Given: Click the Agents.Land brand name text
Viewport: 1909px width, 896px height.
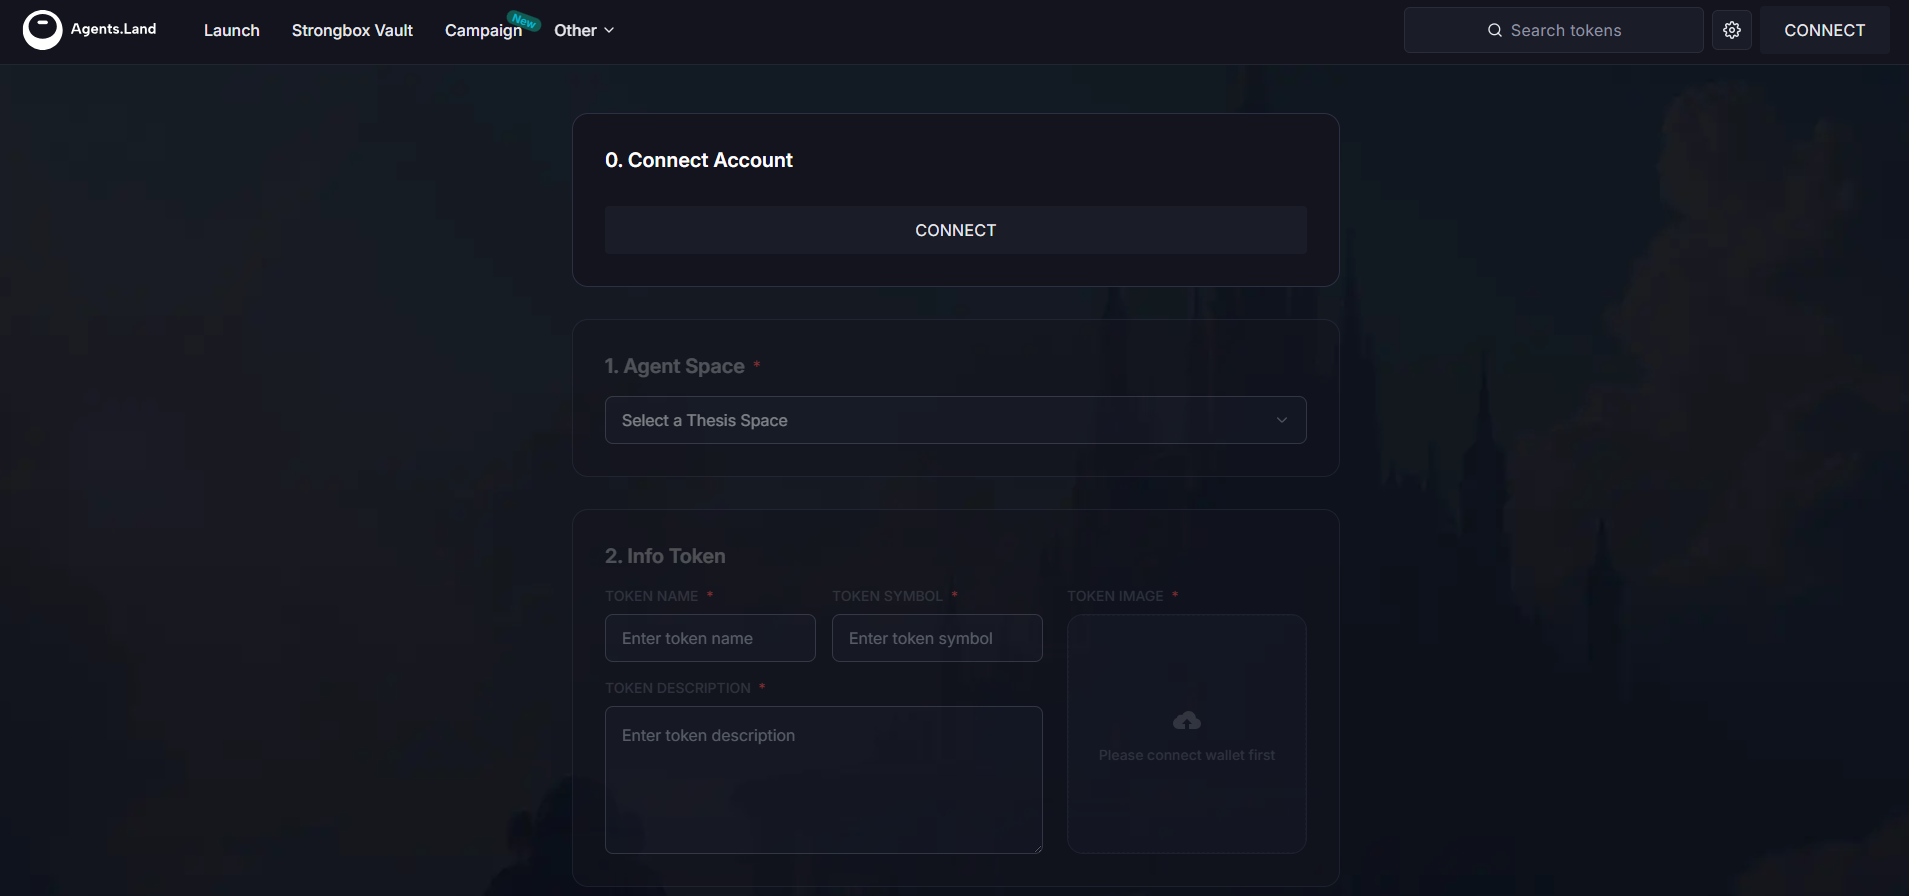Looking at the screenshot, I should [x=113, y=29].
